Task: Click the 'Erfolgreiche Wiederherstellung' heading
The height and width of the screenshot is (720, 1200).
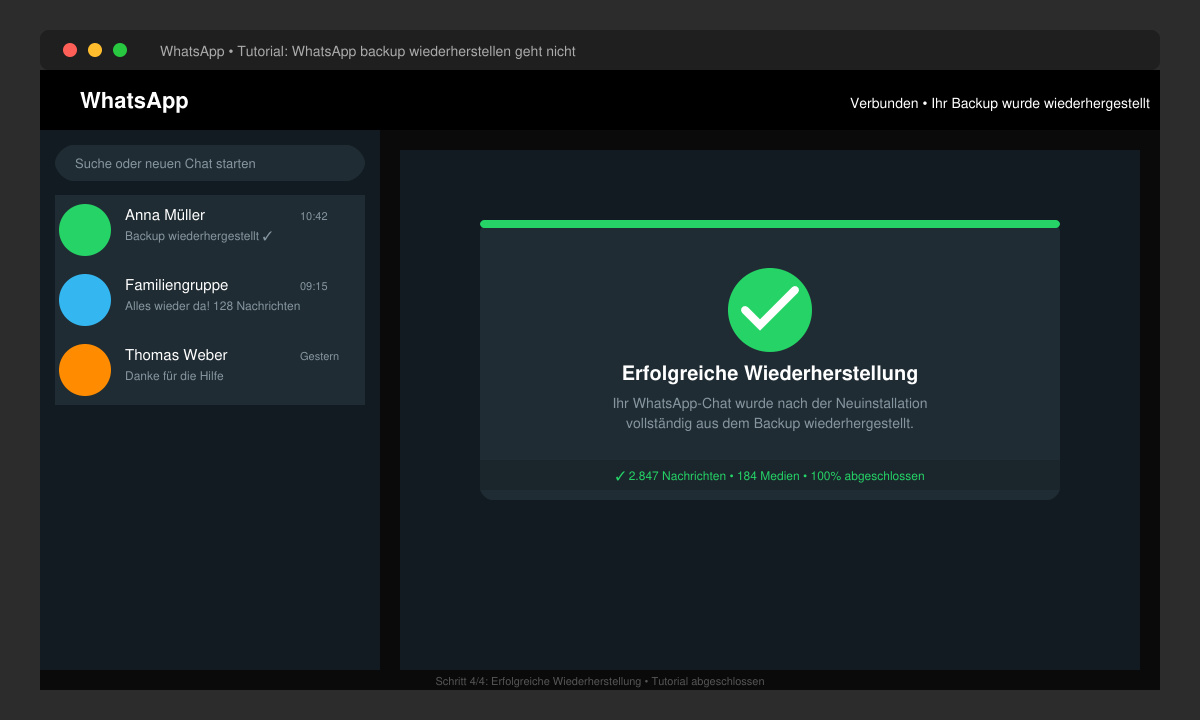Action: [x=770, y=374]
